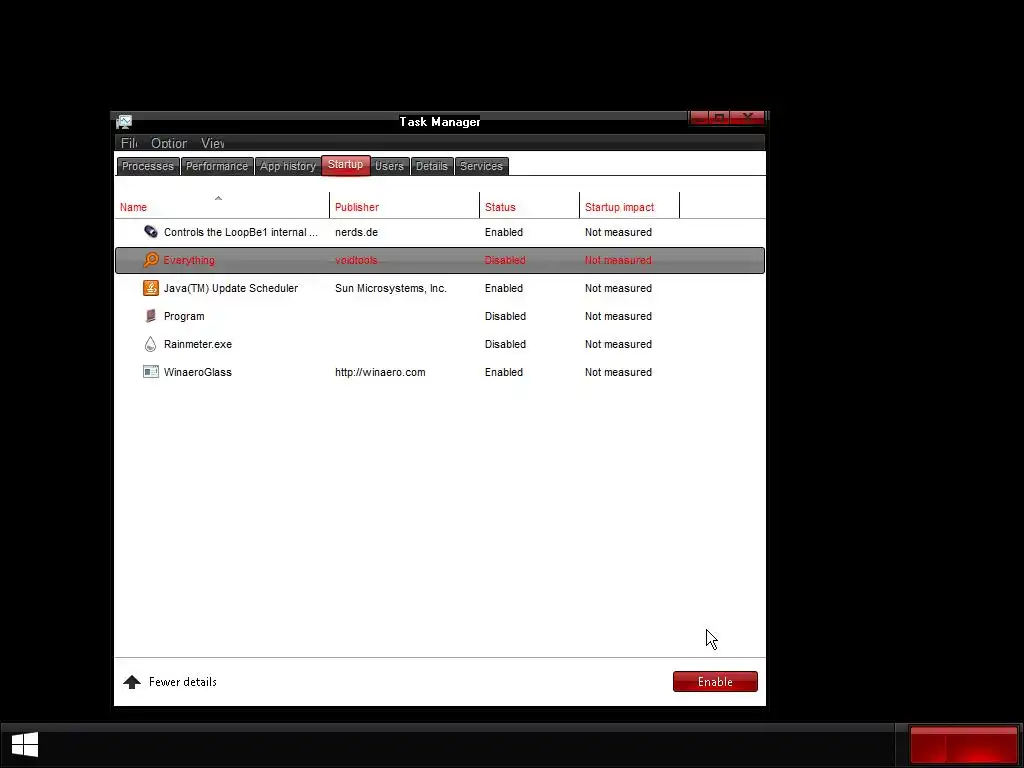This screenshot has height=768, width=1024.
Task: Click the voidtools publisher cell
Action: (356, 260)
